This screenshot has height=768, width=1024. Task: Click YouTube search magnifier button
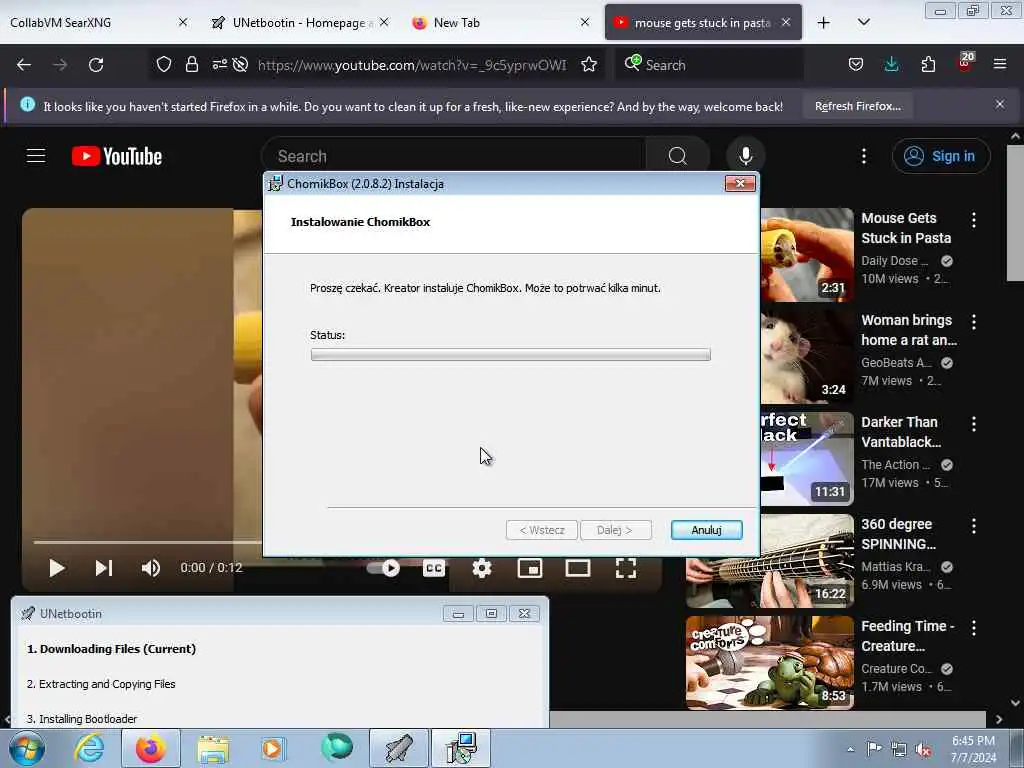677,156
